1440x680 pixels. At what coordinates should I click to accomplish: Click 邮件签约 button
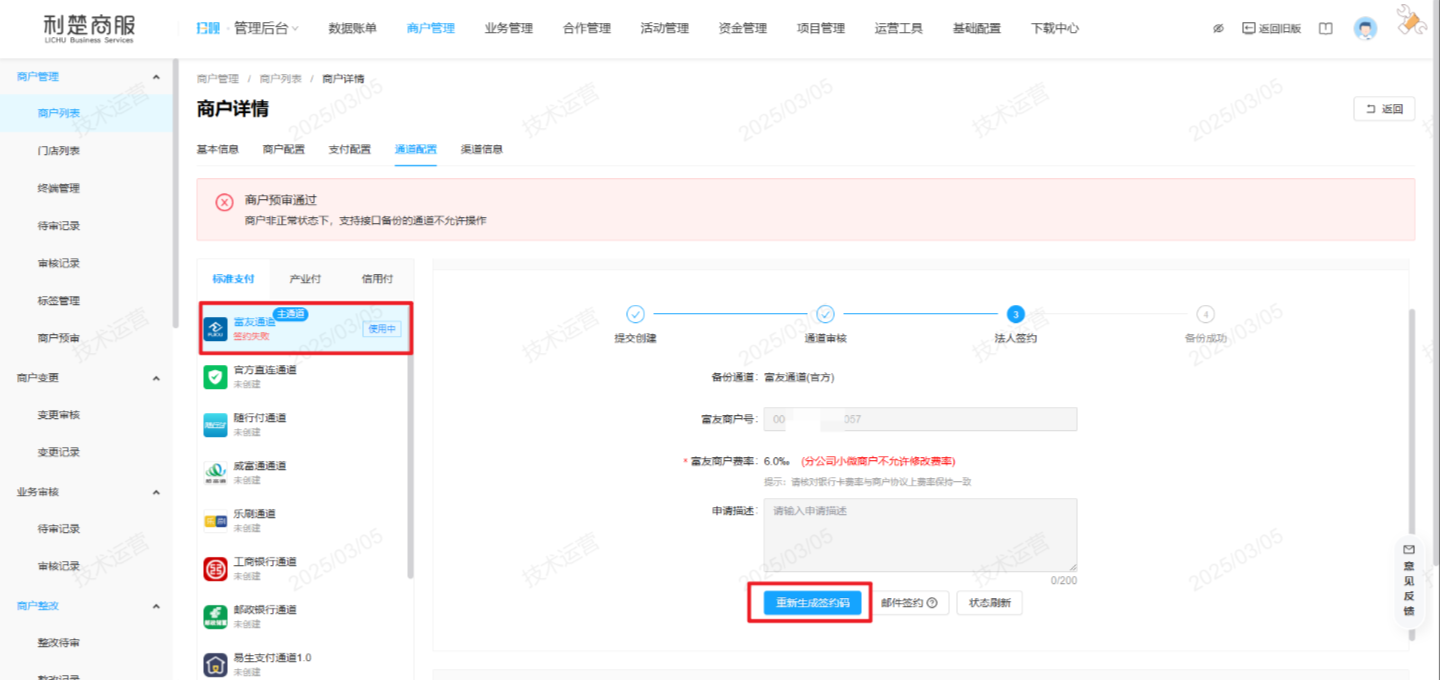909,603
